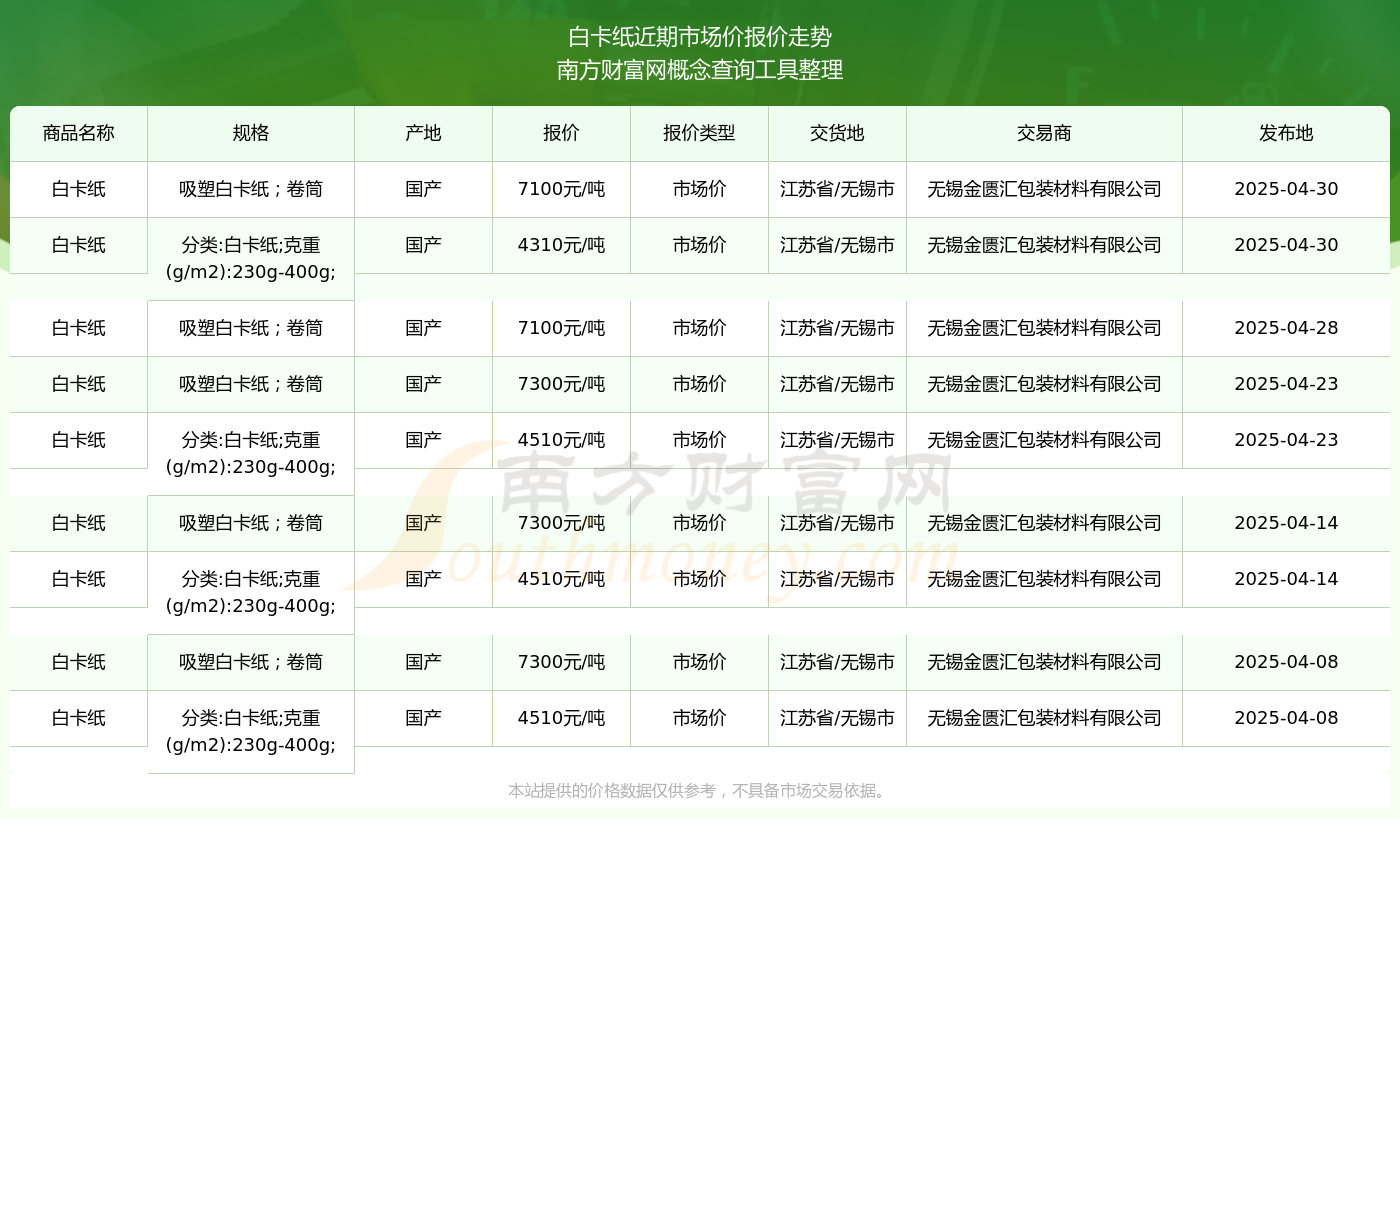Click the 交货地 column header
This screenshot has width=1400, height=1205.
[x=837, y=133]
